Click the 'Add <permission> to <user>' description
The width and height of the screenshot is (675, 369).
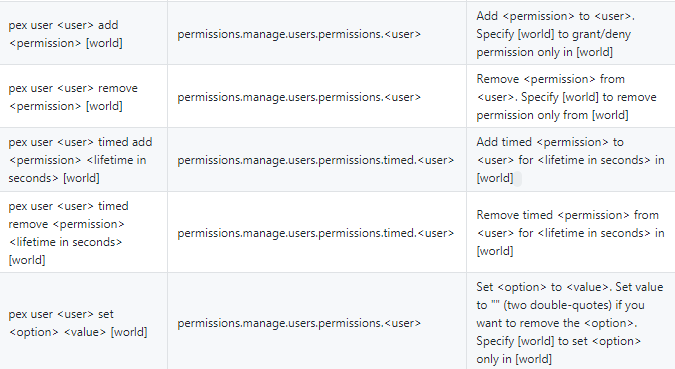(x=556, y=16)
